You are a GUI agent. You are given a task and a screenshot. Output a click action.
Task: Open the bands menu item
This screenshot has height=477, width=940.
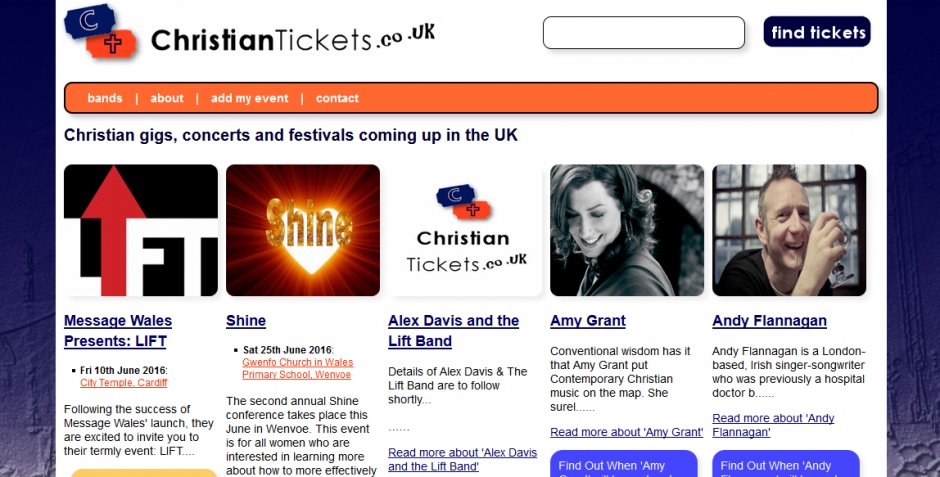(105, 98)
